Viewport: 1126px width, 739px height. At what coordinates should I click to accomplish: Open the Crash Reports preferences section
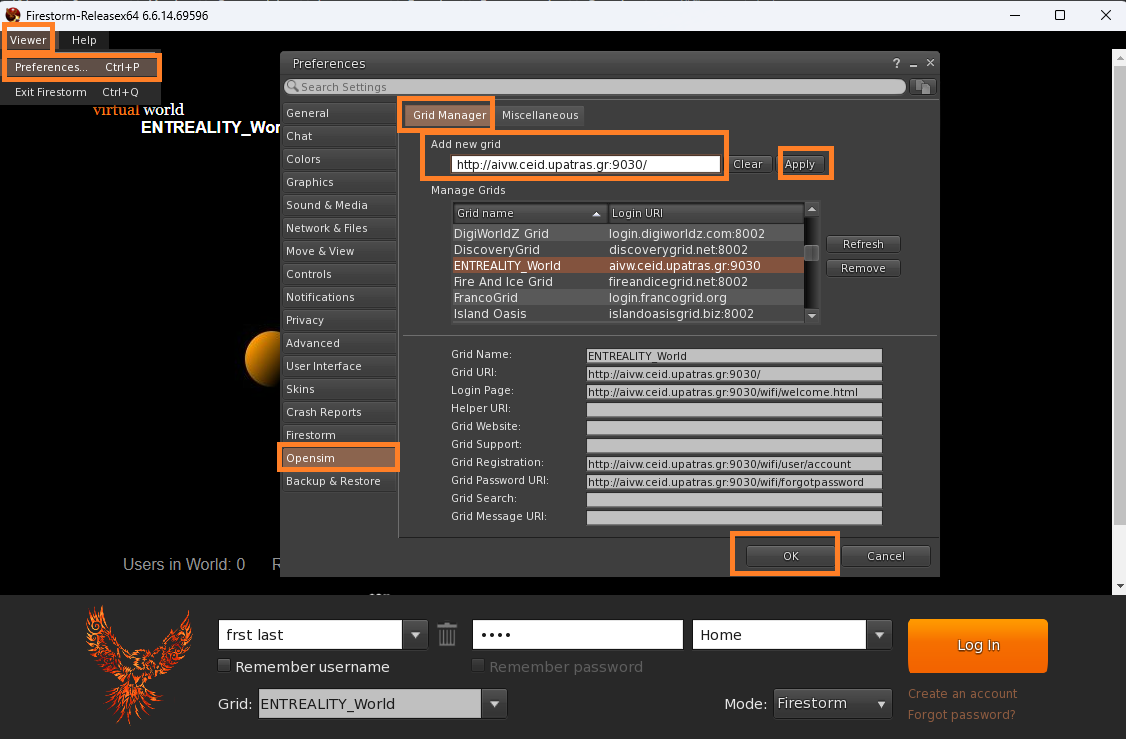(339, 412)
